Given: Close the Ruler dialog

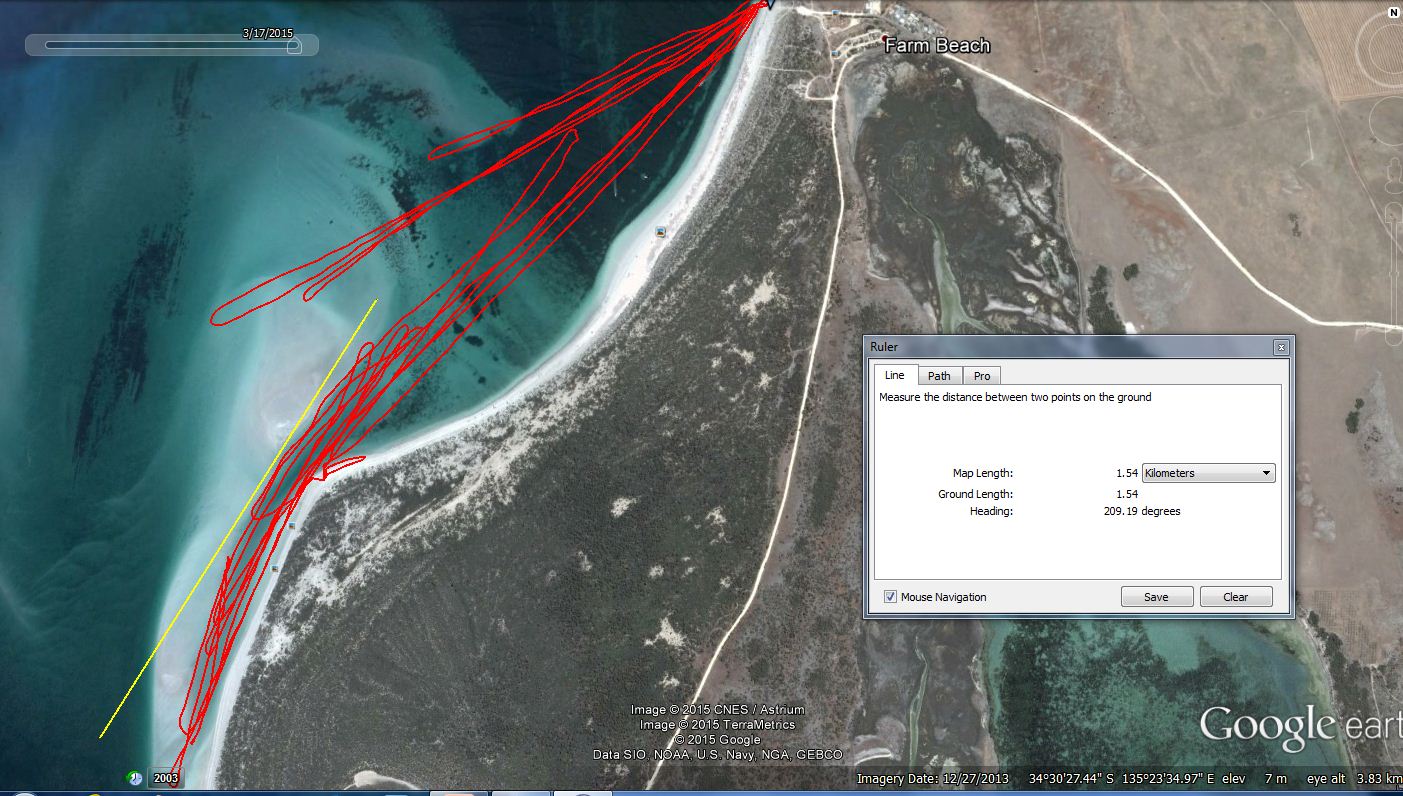Looking at the screenshot, I should point(1280,347).
